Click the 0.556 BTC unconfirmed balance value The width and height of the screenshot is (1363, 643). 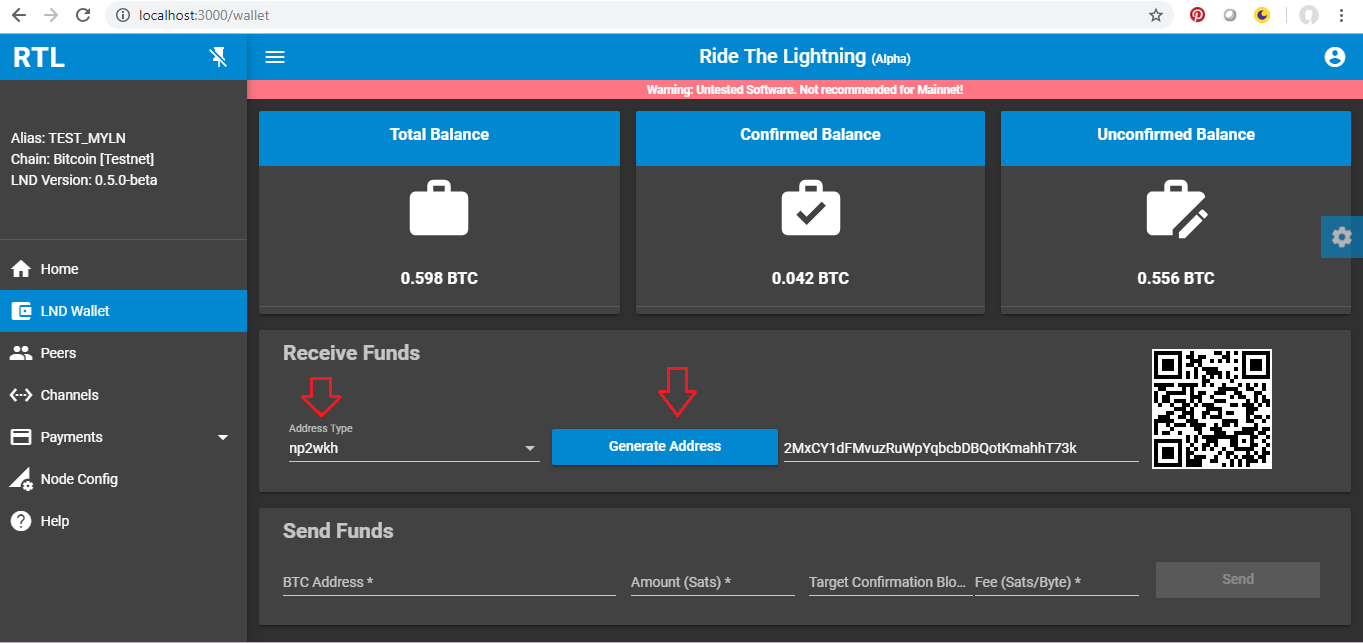[x=1176, y=278]
